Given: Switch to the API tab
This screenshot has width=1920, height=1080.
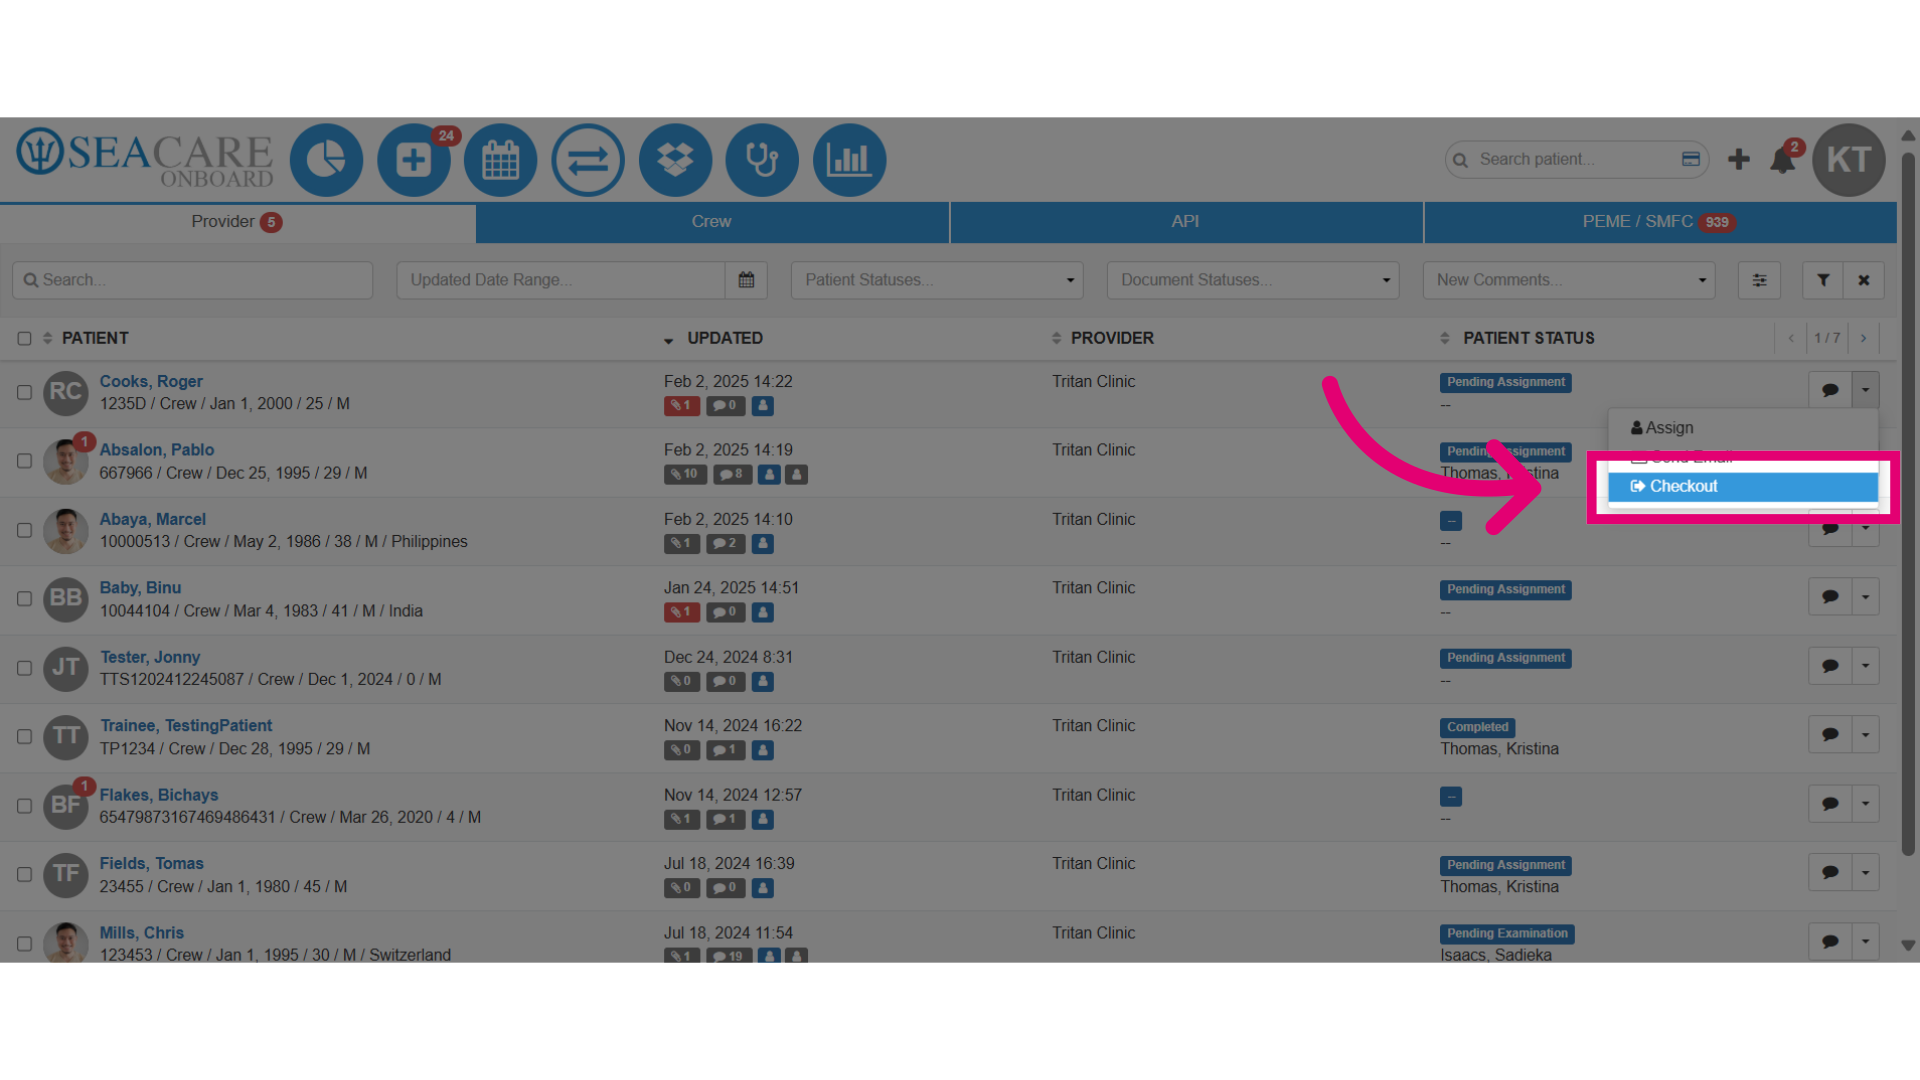Looking at the screenshot, I should click(1186, 222).
